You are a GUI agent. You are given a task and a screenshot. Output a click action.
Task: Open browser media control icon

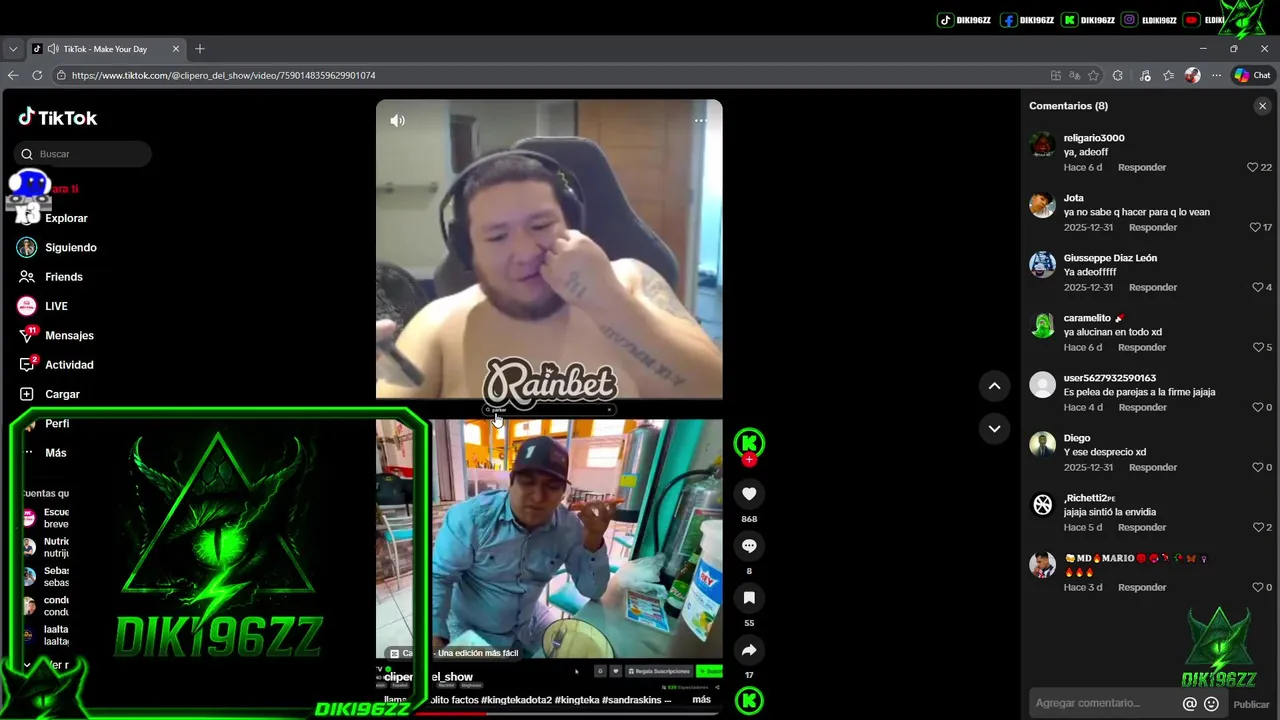[x=1145, y=75]
